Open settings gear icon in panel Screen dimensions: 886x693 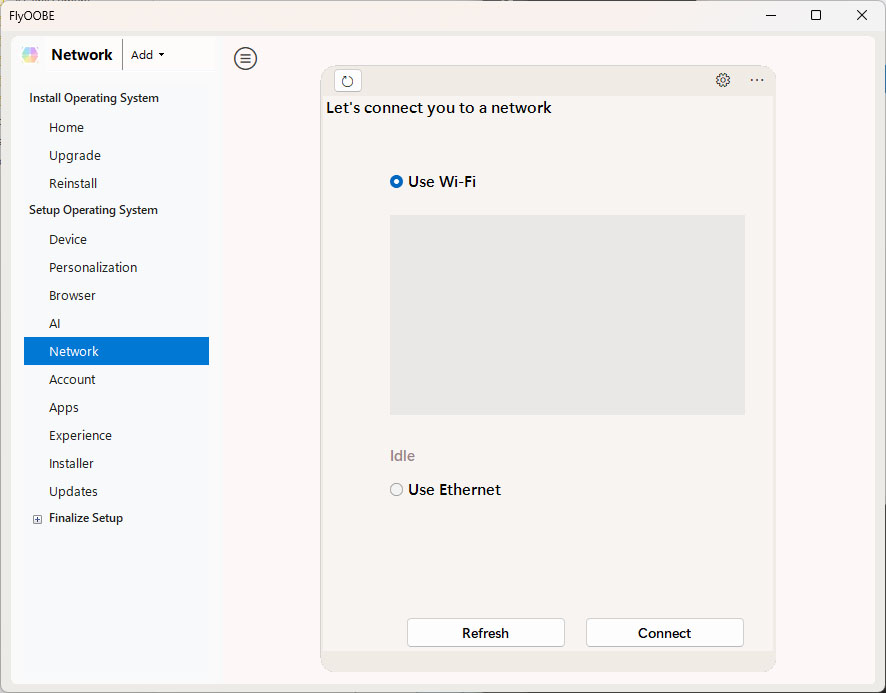[x=723, y=80]
